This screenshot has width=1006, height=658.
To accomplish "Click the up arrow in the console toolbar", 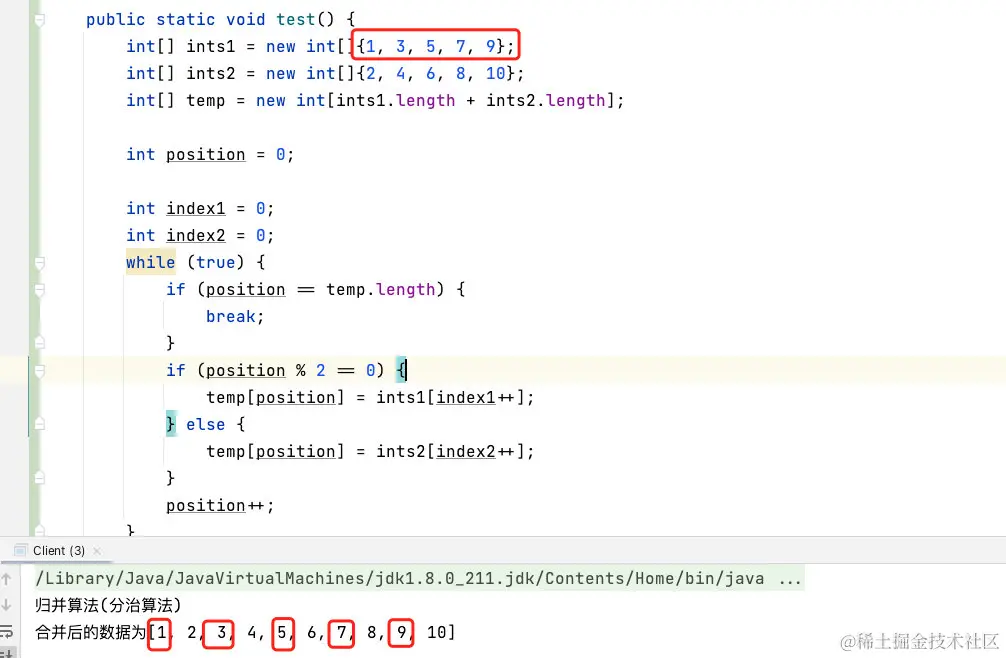I will (6, 579).
